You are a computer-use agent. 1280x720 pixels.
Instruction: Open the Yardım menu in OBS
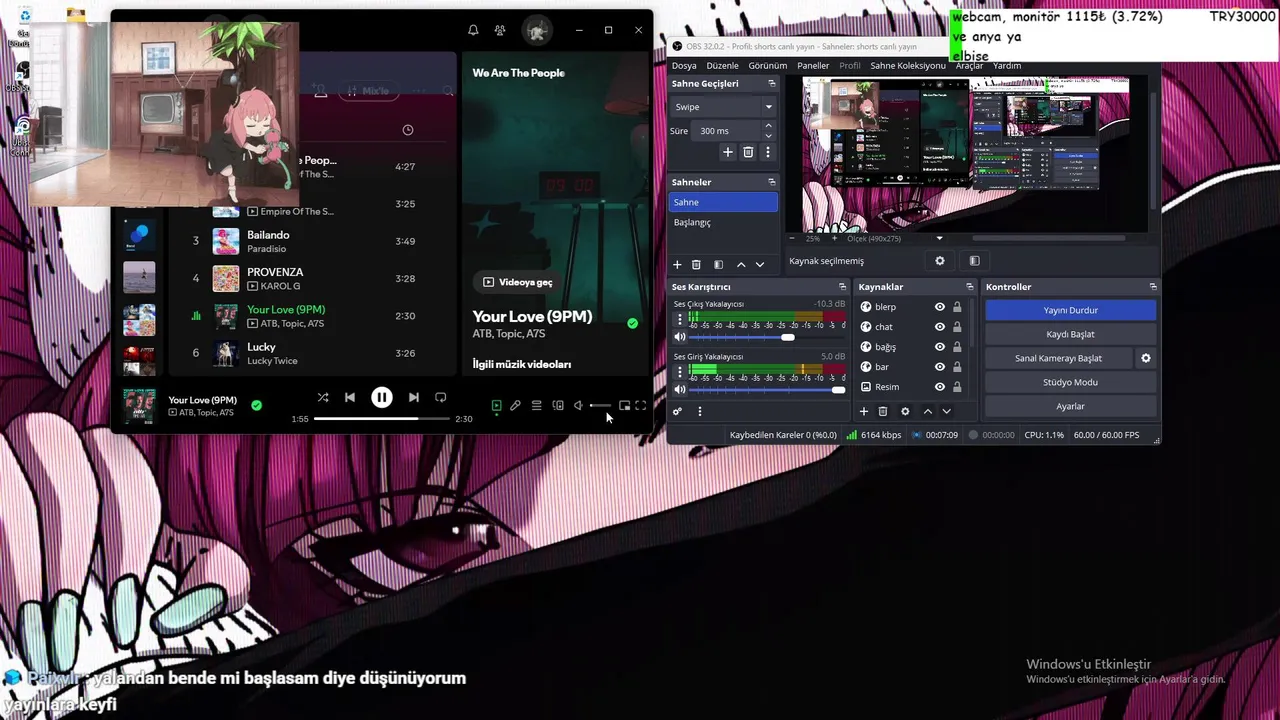click(x=1007, y=65)
